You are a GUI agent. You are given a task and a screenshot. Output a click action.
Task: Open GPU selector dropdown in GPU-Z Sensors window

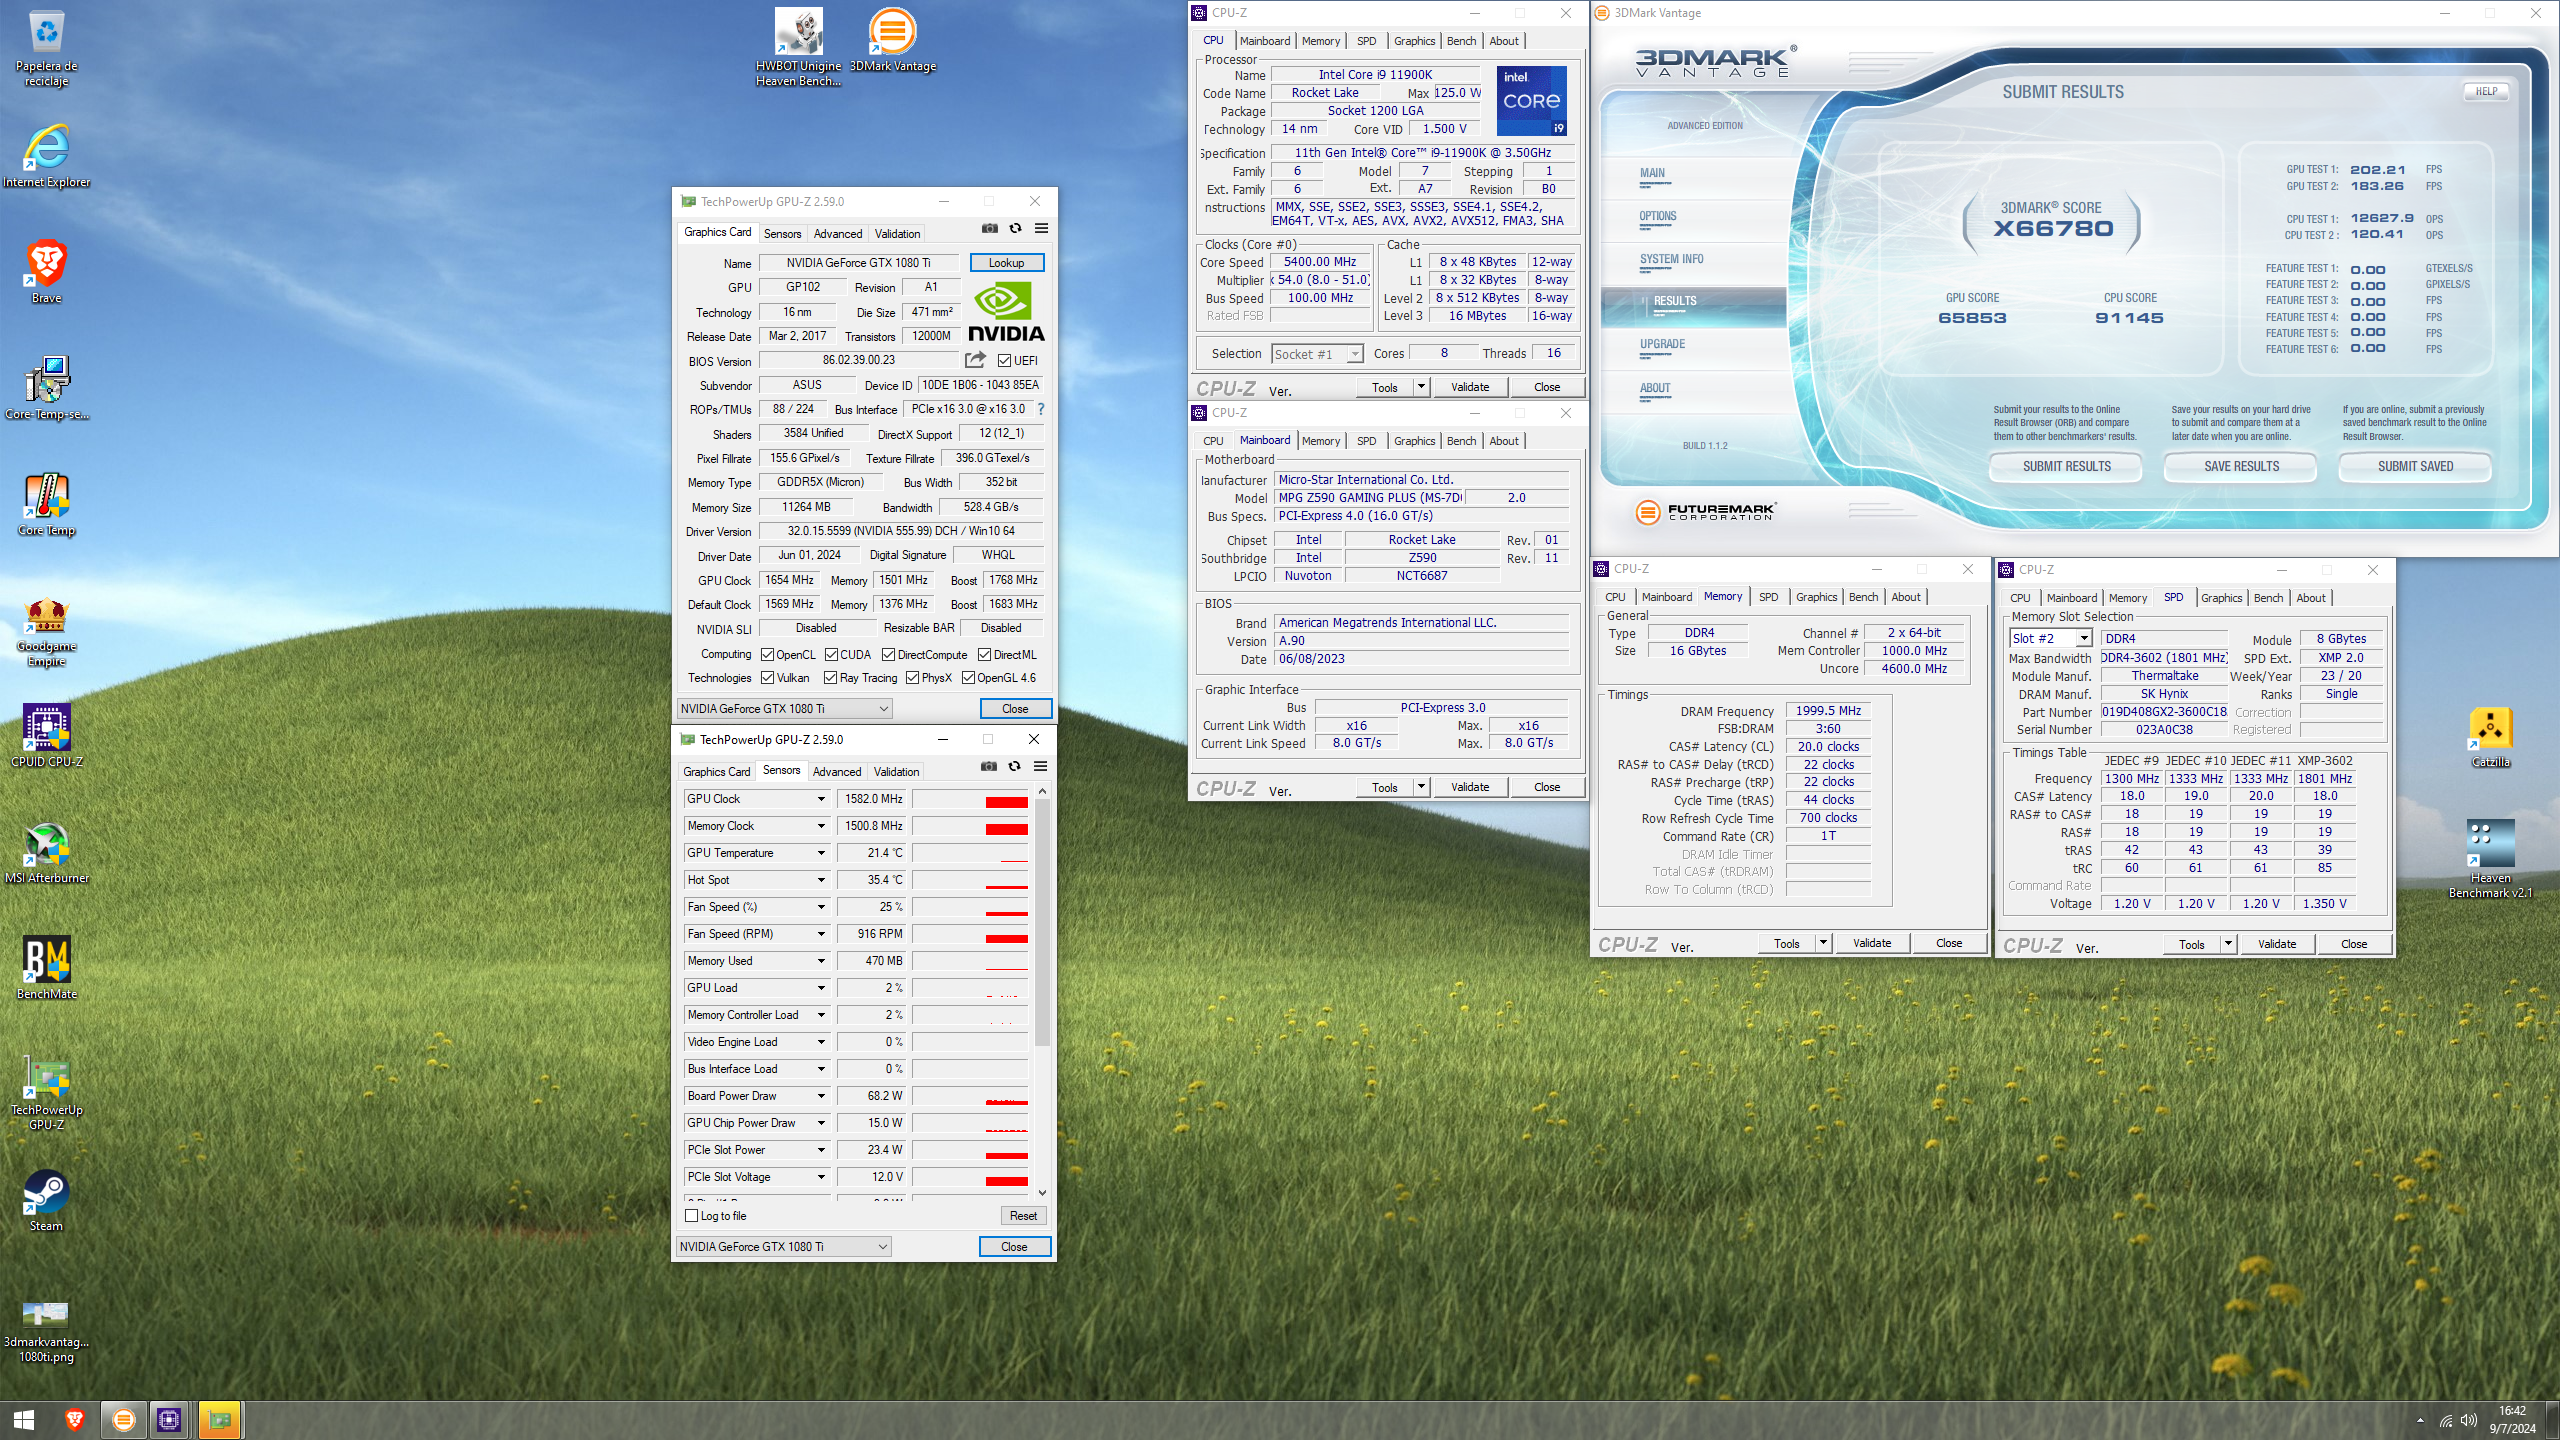[783, 1247]
